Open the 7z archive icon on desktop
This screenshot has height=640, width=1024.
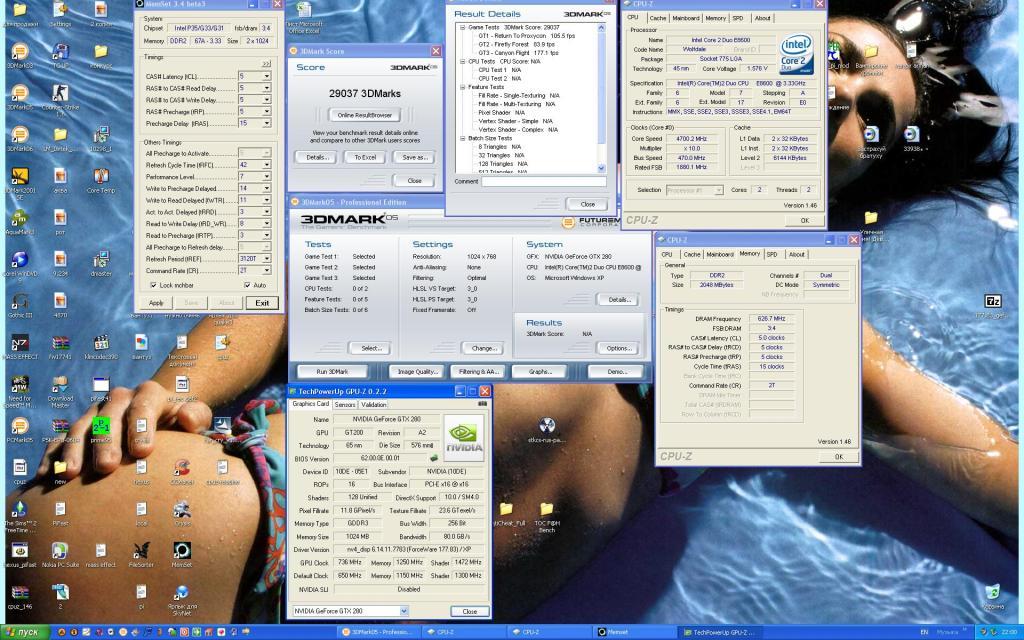993,301
